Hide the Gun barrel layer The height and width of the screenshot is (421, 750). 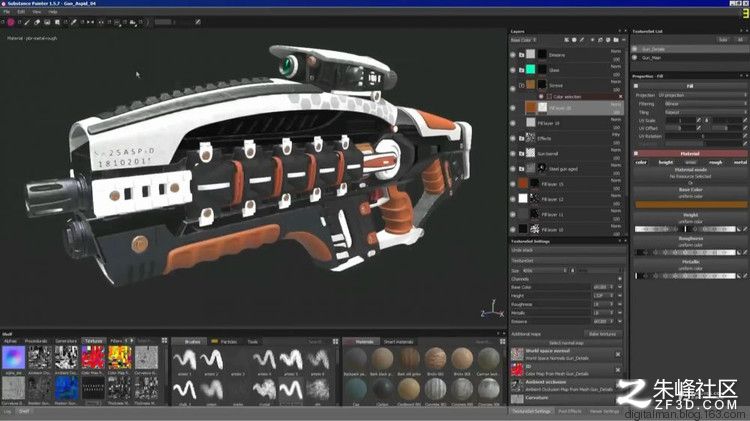(513, 154)
